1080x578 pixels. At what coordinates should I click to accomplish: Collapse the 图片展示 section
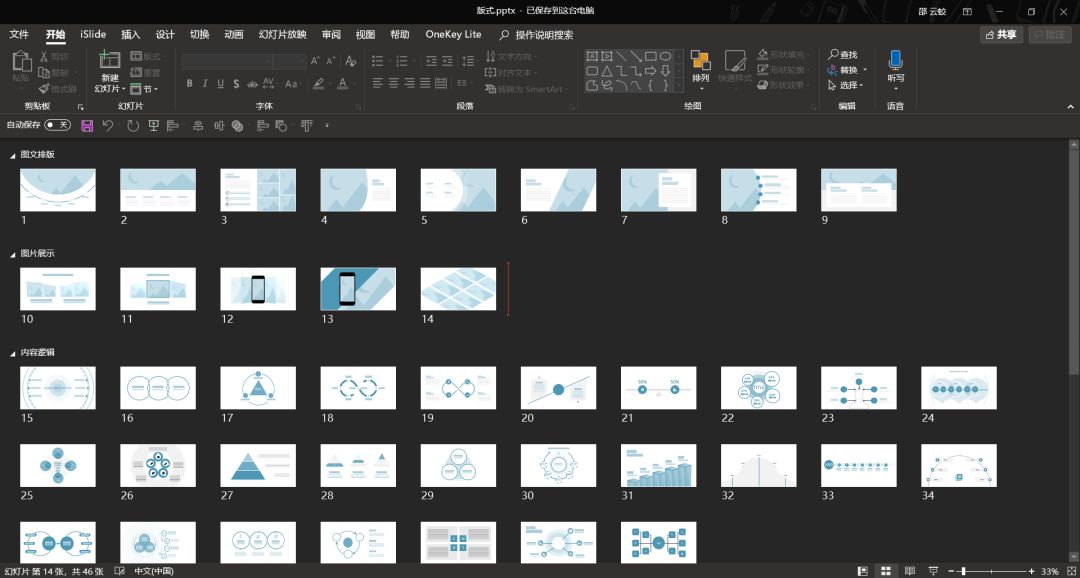coord(13,254)
